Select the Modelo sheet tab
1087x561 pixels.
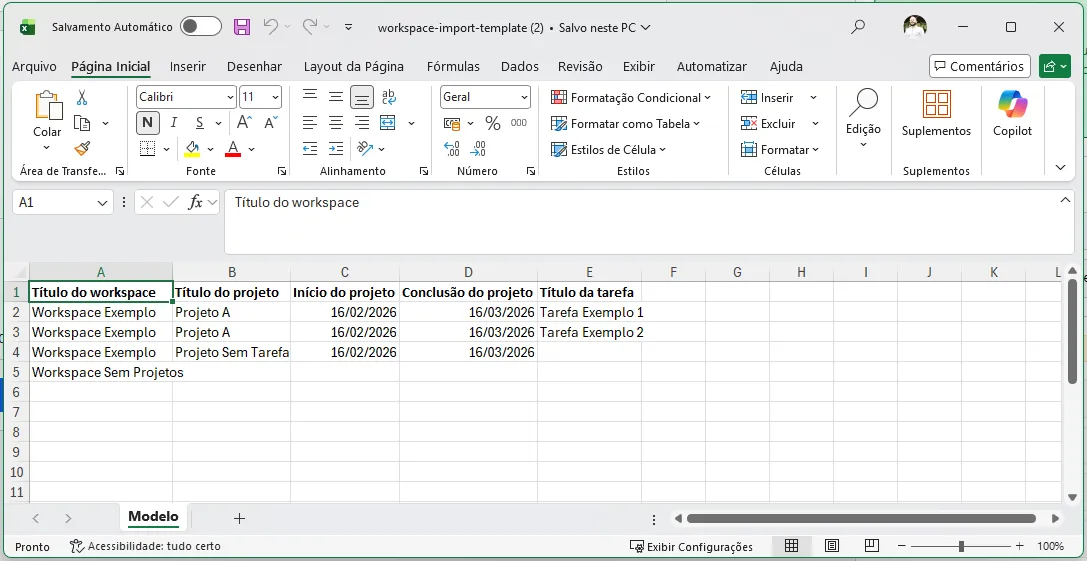pyautogui.click(x=153, y=517)
